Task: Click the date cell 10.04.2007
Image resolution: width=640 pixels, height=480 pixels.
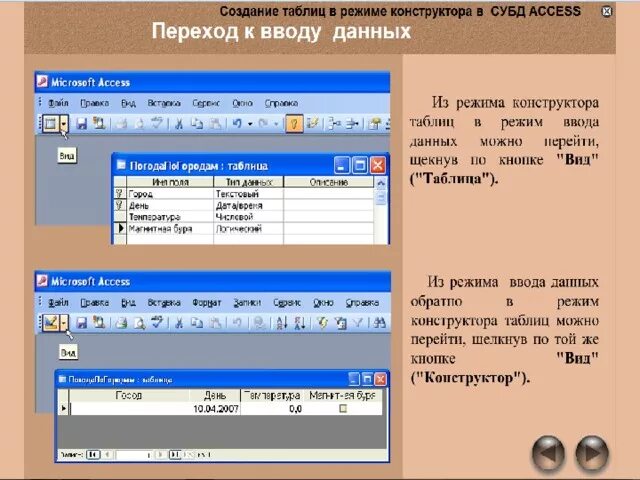Action: coord(215,409)
